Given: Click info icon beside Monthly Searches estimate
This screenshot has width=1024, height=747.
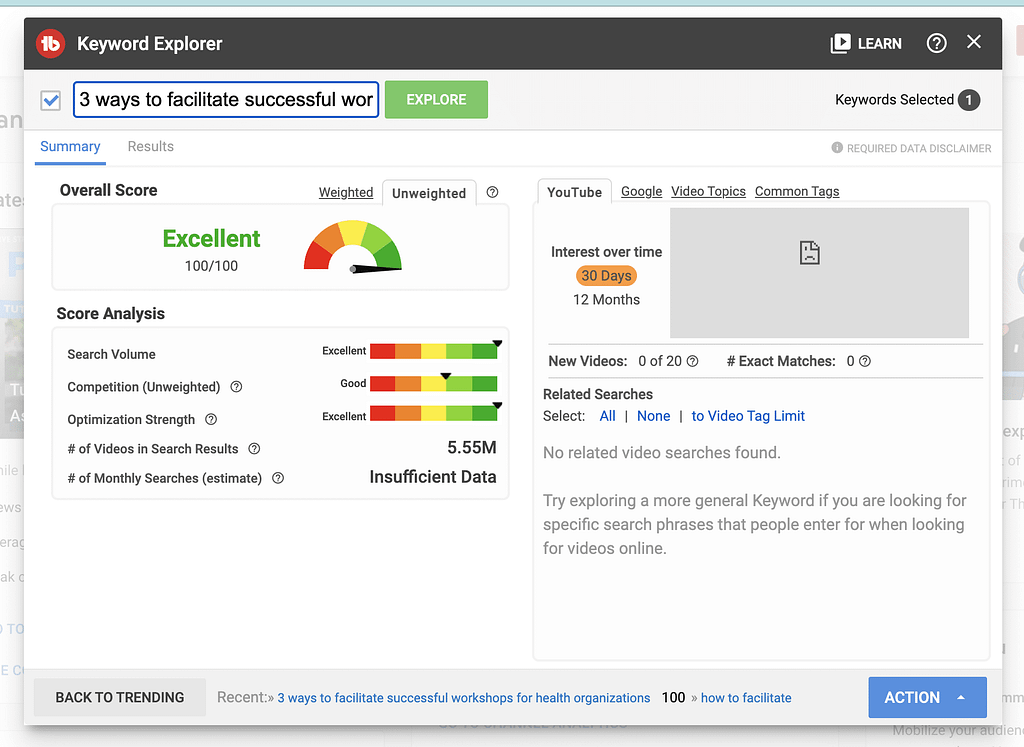Looking at the screenshot, I should 278,479.
